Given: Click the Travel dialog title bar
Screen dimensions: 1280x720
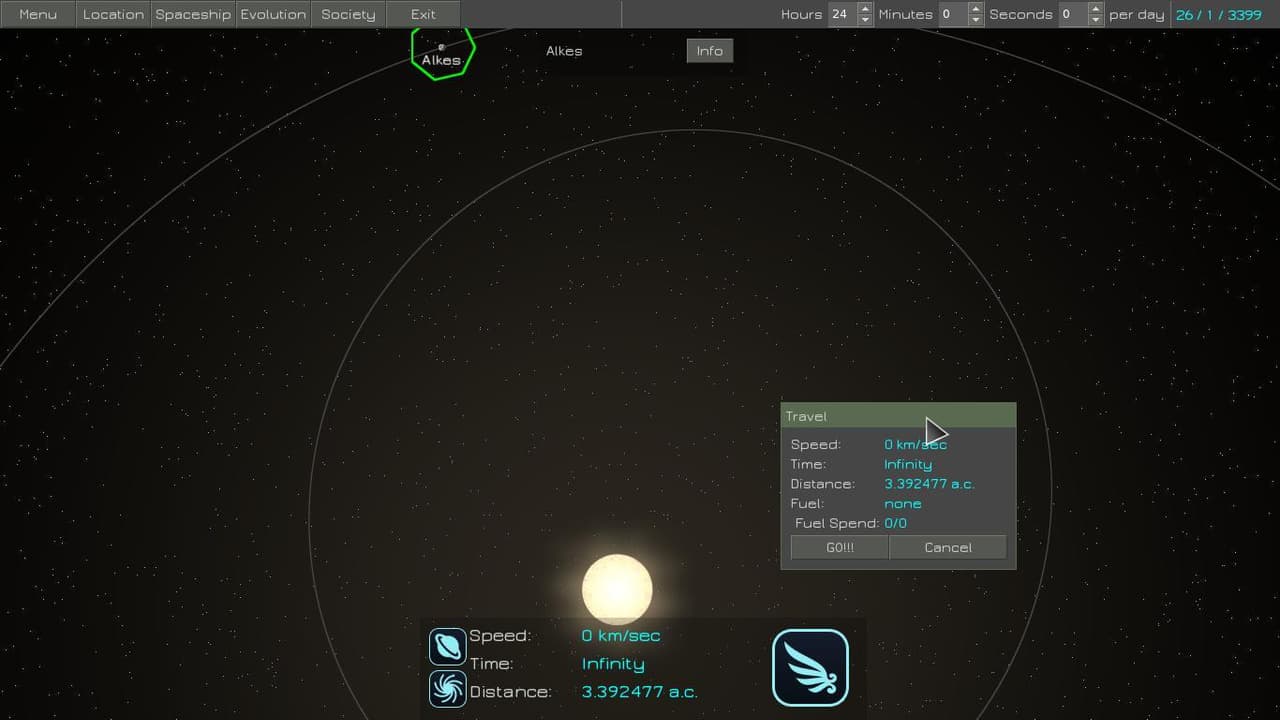Looking at the screenshot, I should click(x=898, y=416).
